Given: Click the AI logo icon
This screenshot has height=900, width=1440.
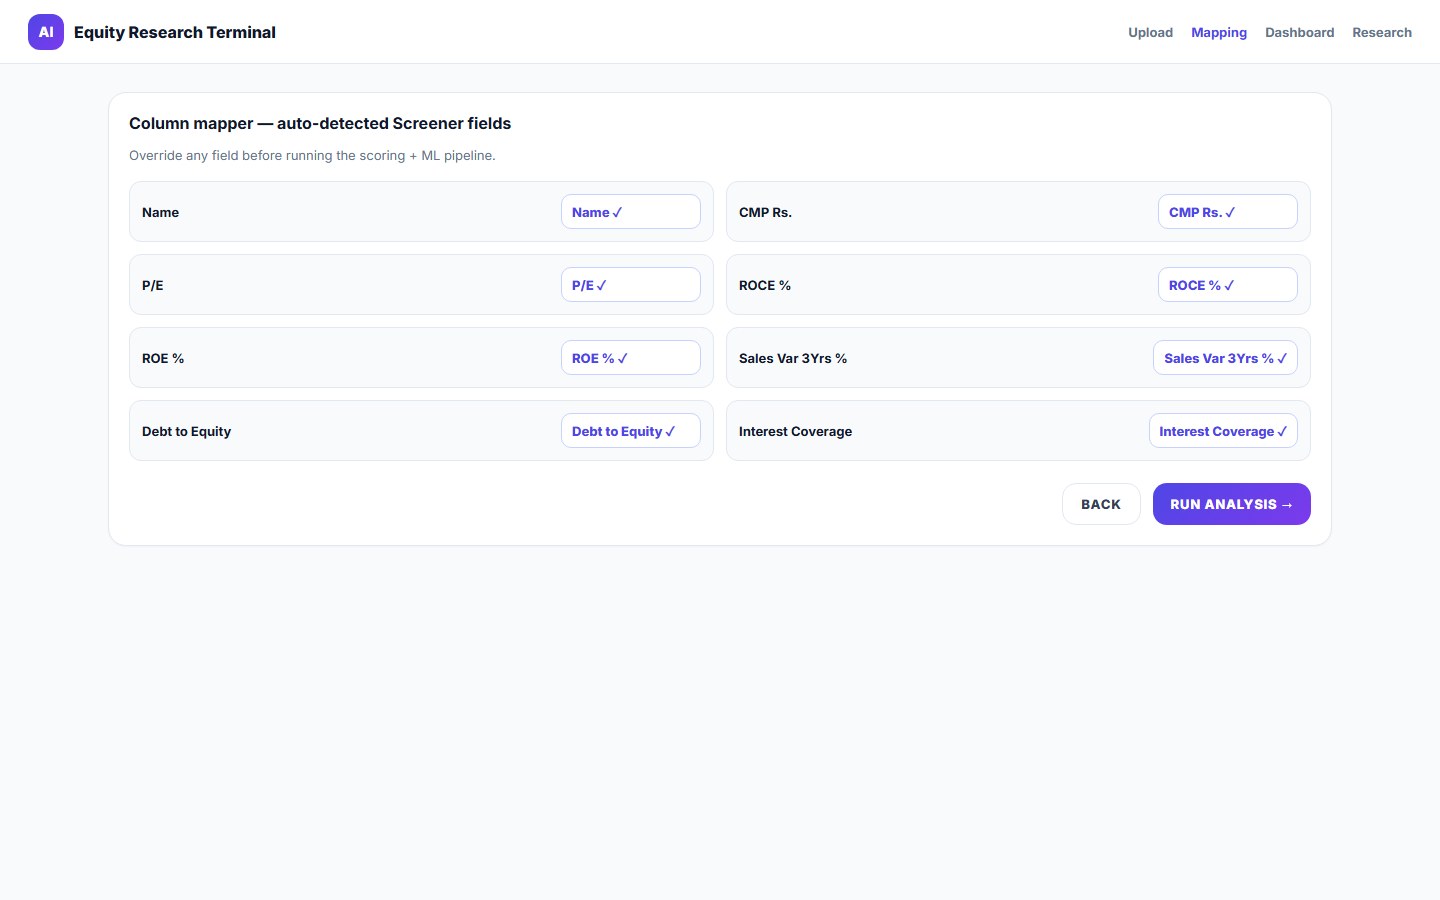Looking at the screenshot, I should pyautogui.click(x=46, y=32).
